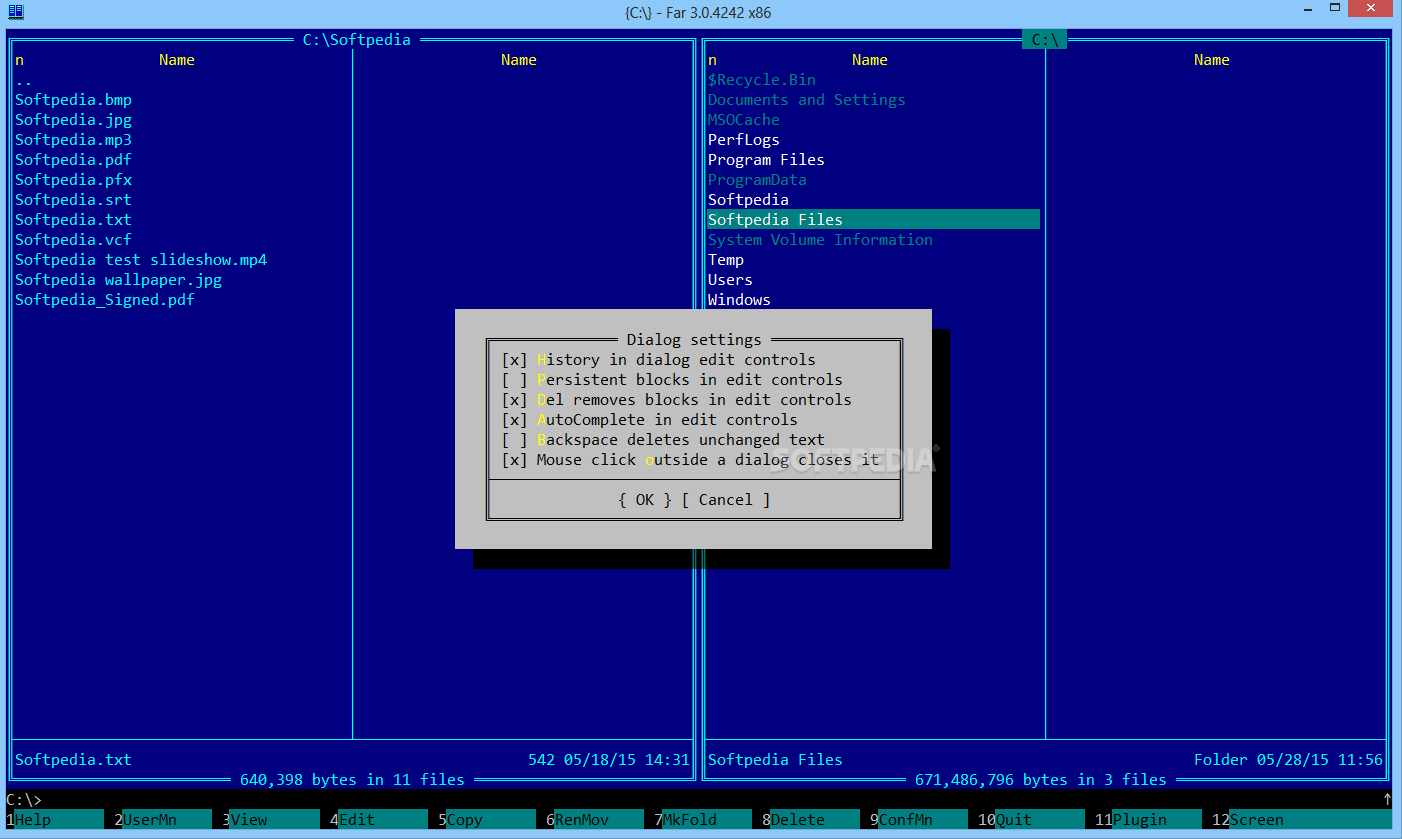The image size is (1402, 839).
Task: Select Softpedia test slideshow.mp4
Action: pos(141,260)
